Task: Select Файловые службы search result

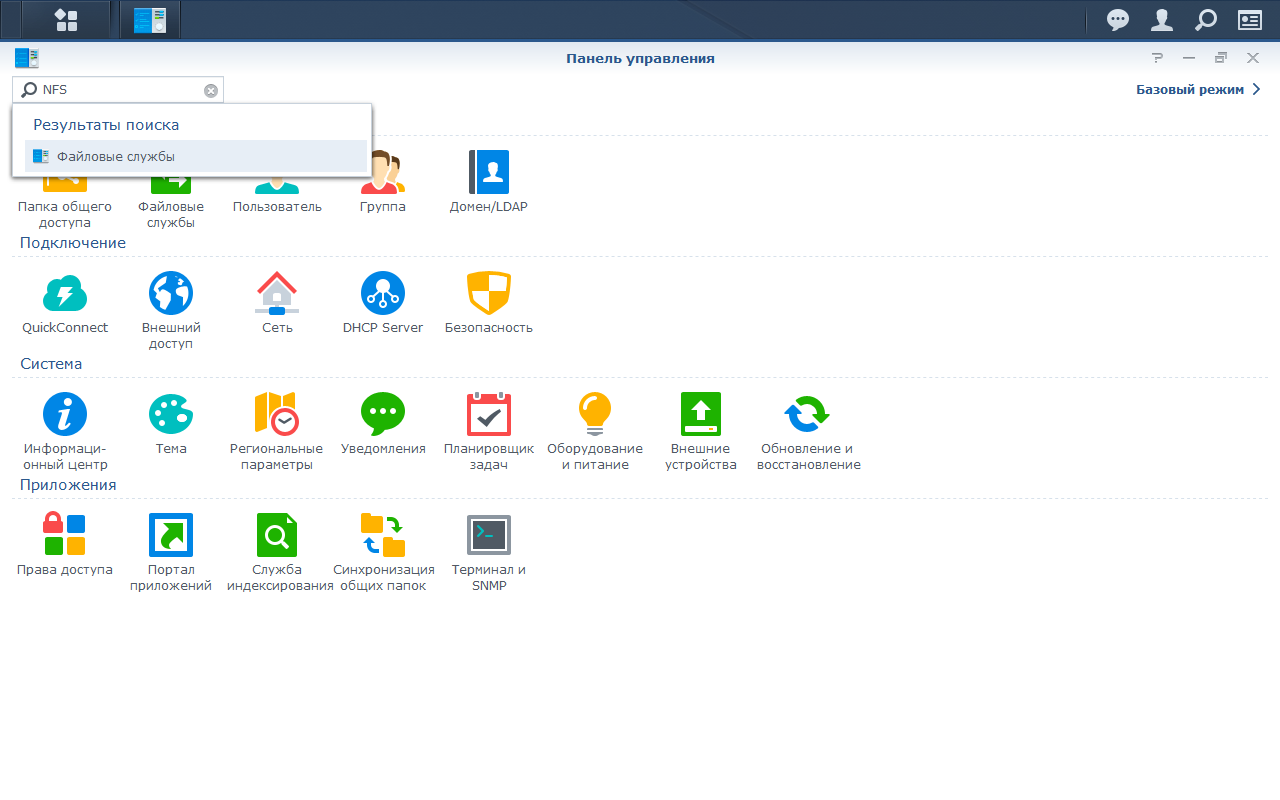Action: tap(196, 156)
